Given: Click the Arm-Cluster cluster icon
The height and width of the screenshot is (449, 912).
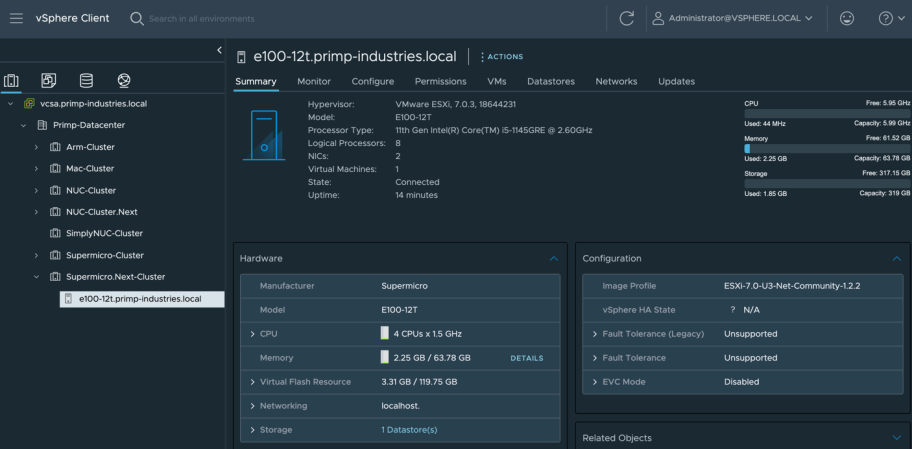Looking at the screenshot, I should coord(55,147).
